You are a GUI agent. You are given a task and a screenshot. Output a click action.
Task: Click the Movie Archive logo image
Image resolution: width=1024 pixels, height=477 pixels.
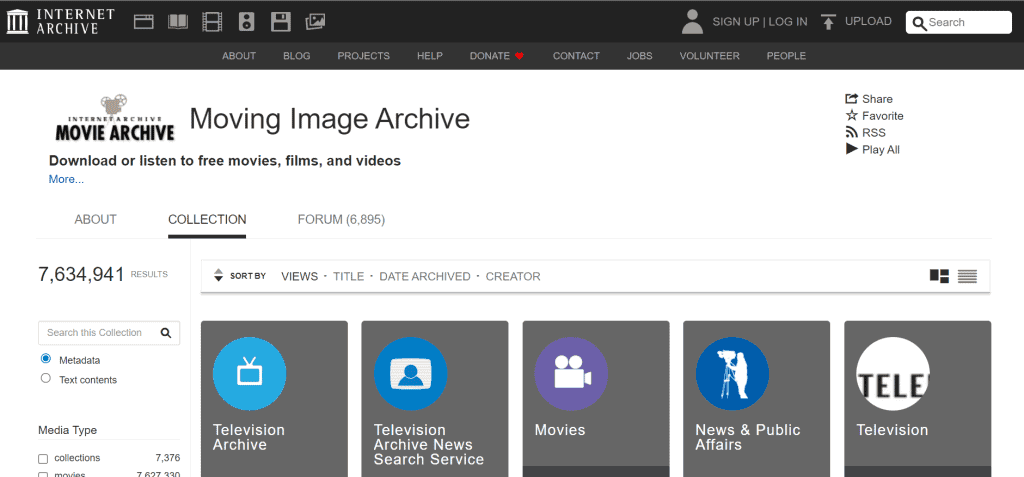tap(115, 119)
